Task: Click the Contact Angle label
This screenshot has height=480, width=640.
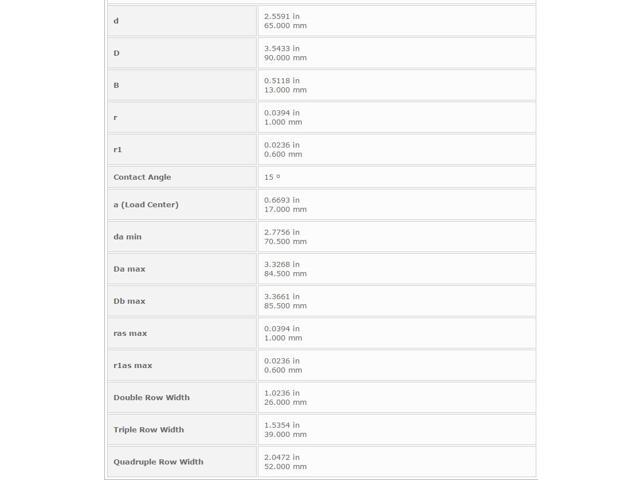Action: [142, 177]
